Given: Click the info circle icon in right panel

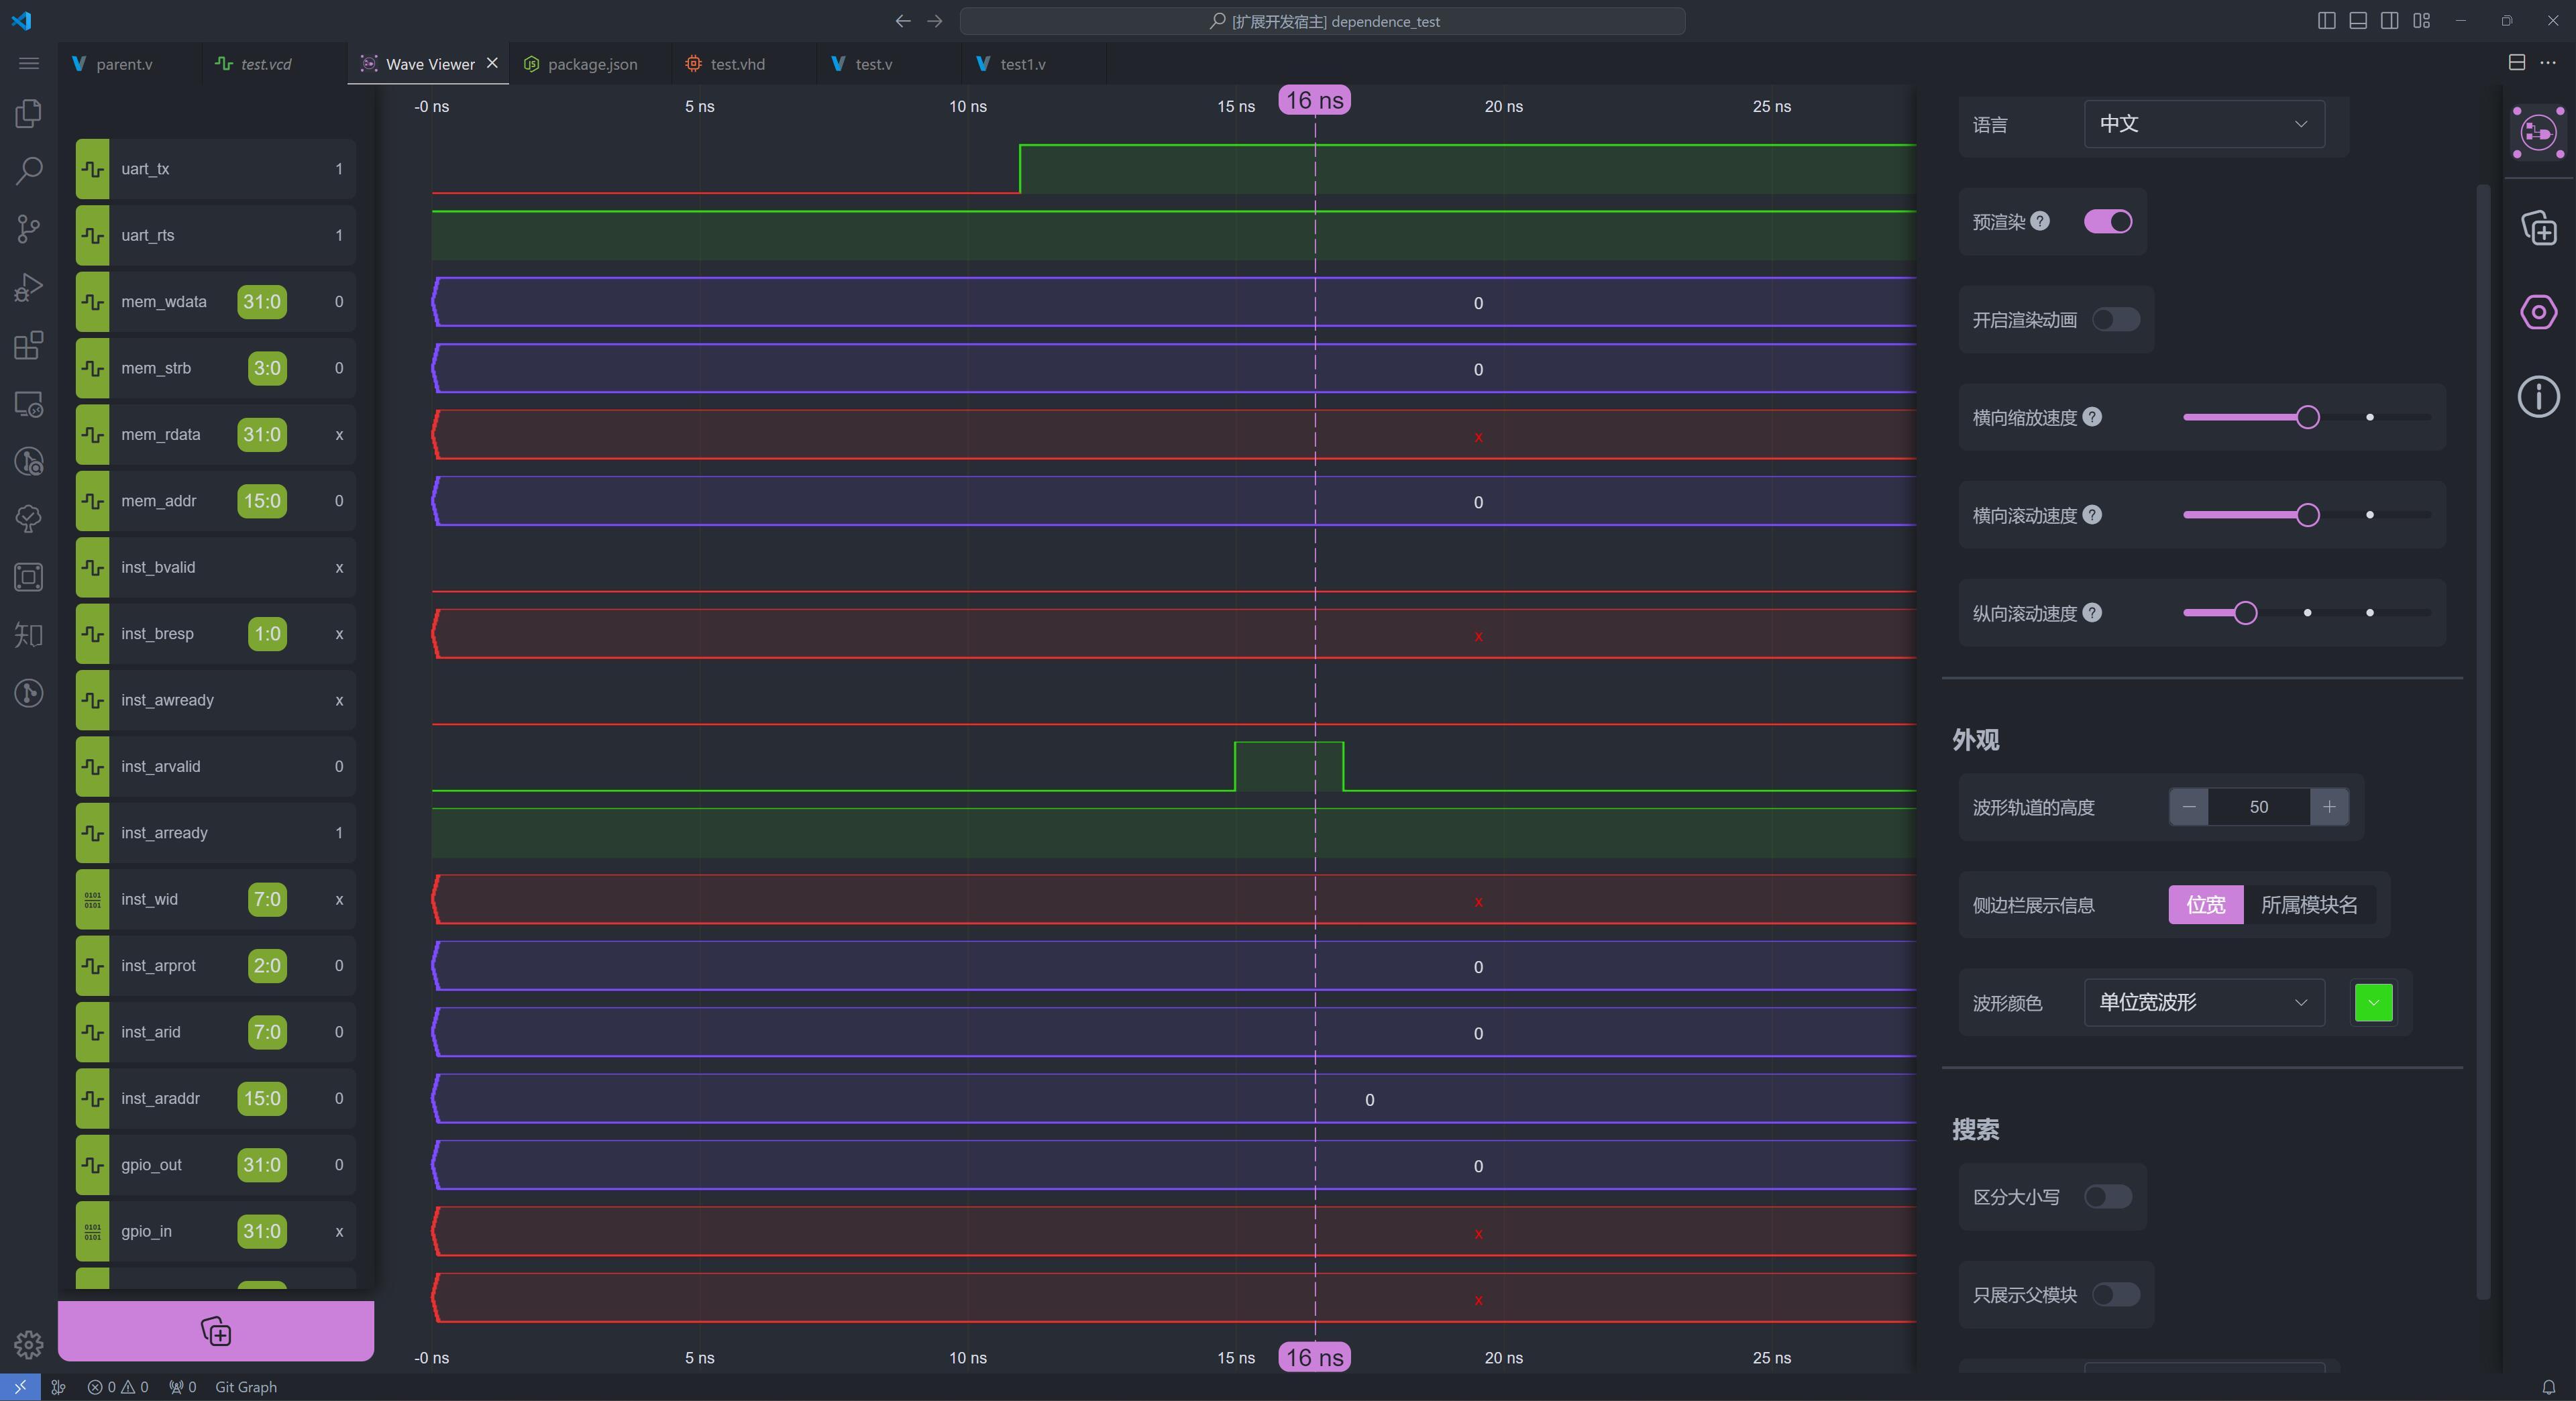Looking at the screenshot, I should (x=2538, y=397).
